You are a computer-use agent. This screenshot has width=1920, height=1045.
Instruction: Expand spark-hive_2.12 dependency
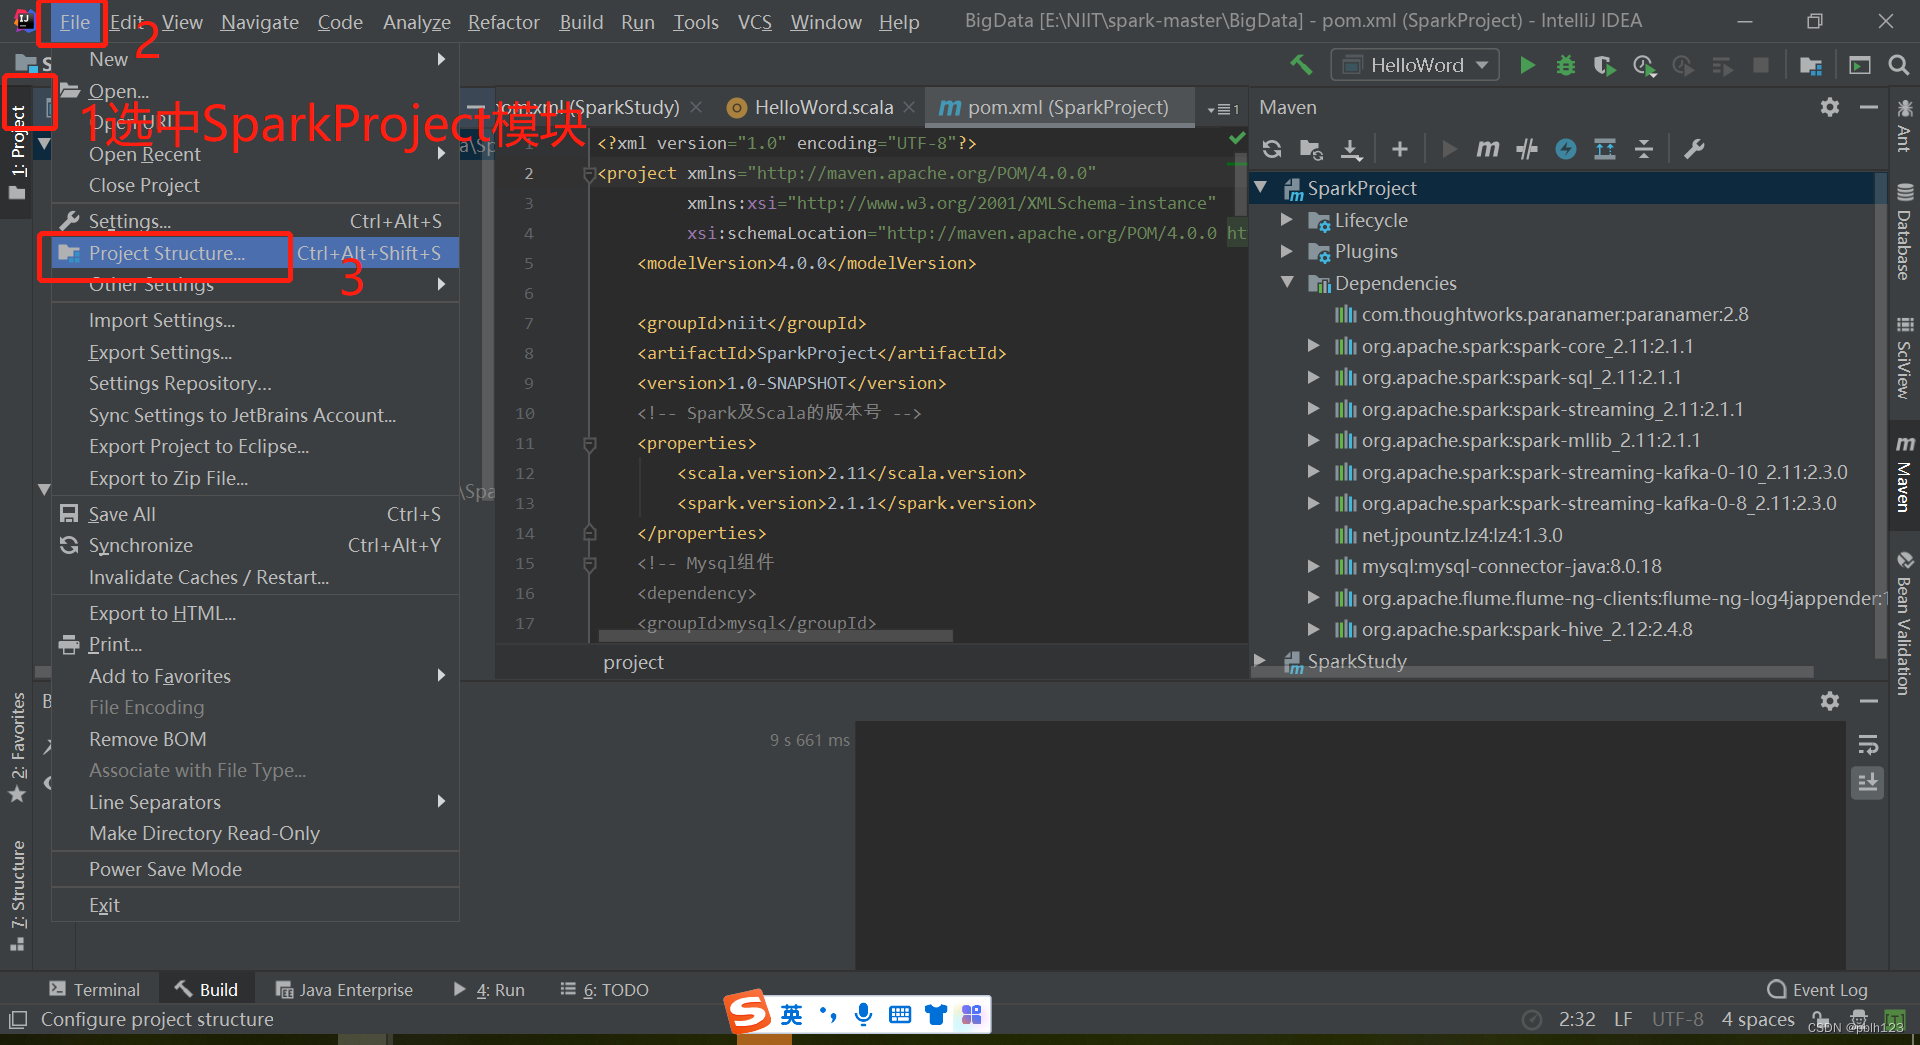[x=1314, y=629]
